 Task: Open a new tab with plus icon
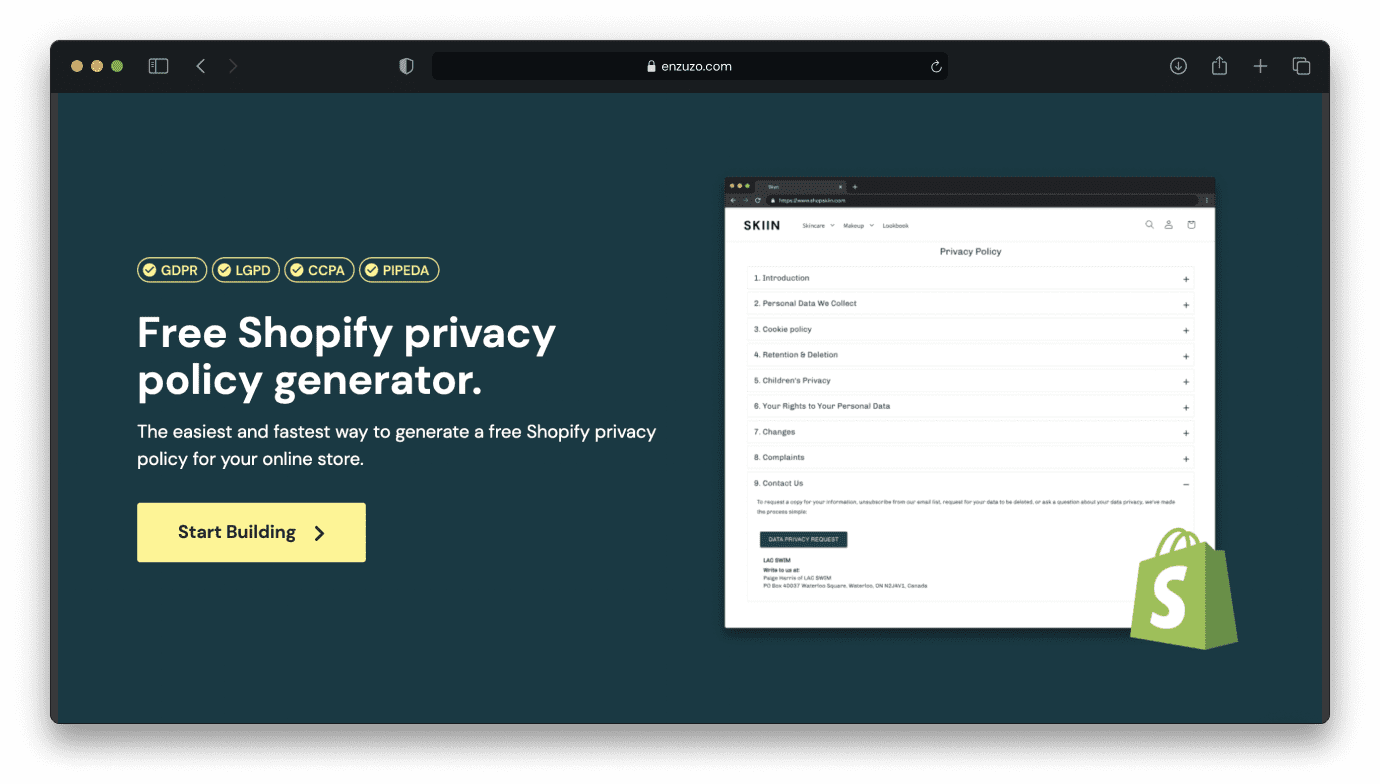[1260, 66]
